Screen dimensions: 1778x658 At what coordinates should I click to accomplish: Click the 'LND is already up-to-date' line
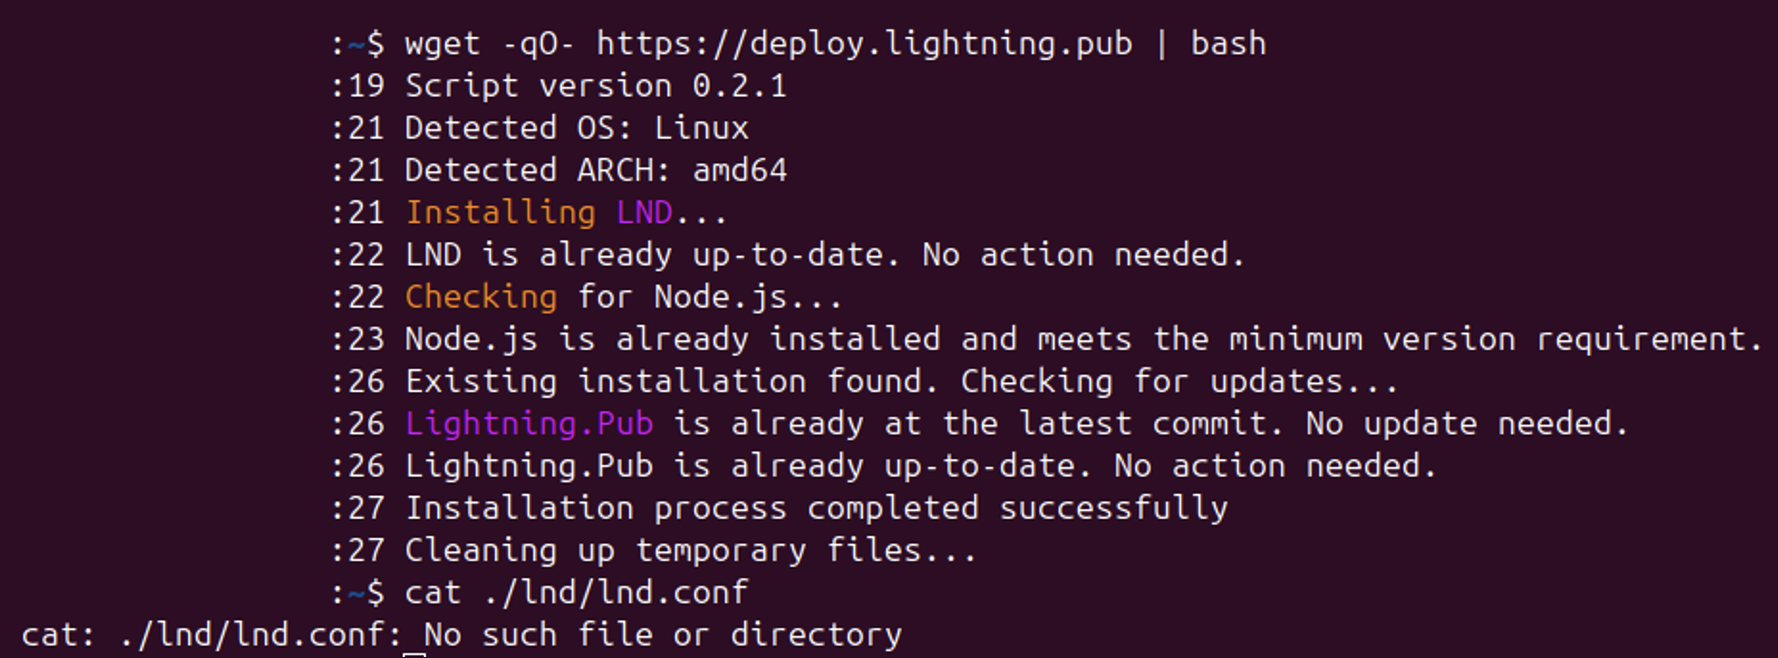(825, 255)
